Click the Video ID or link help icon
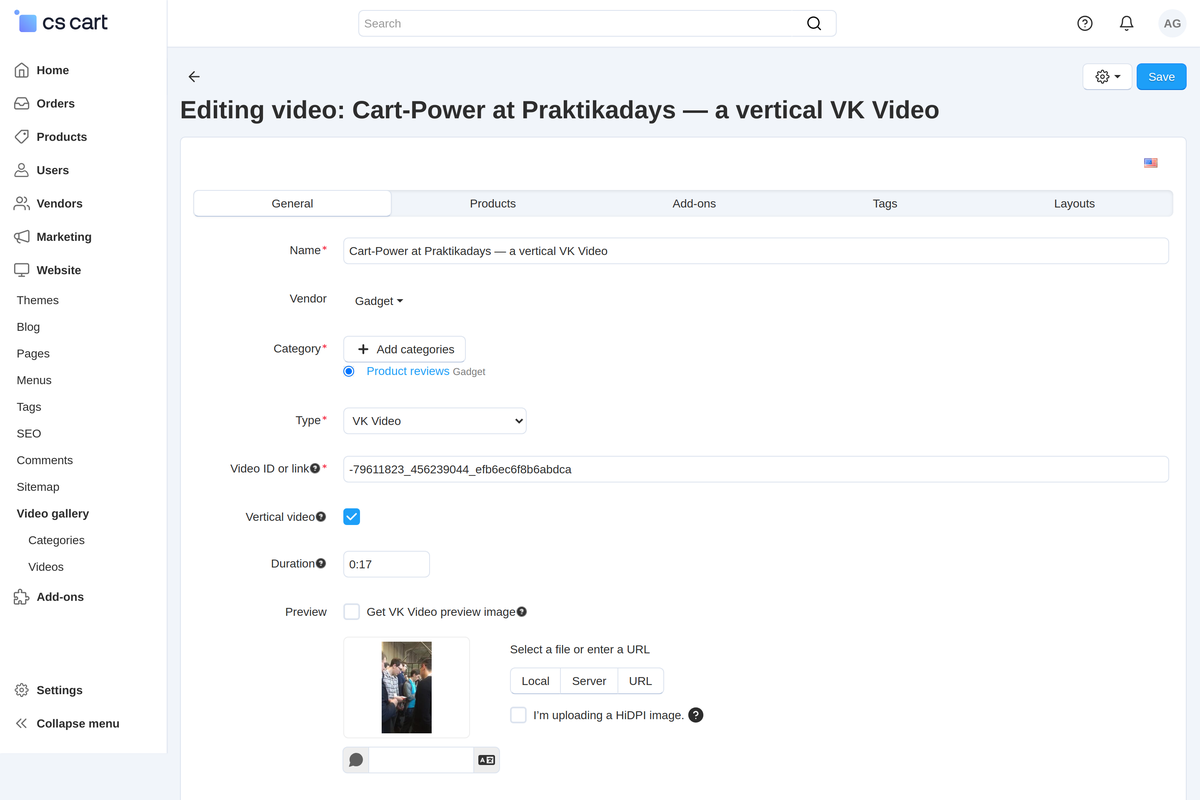Viewport: 1200px width, 800px height. click(x=315, y=468)
